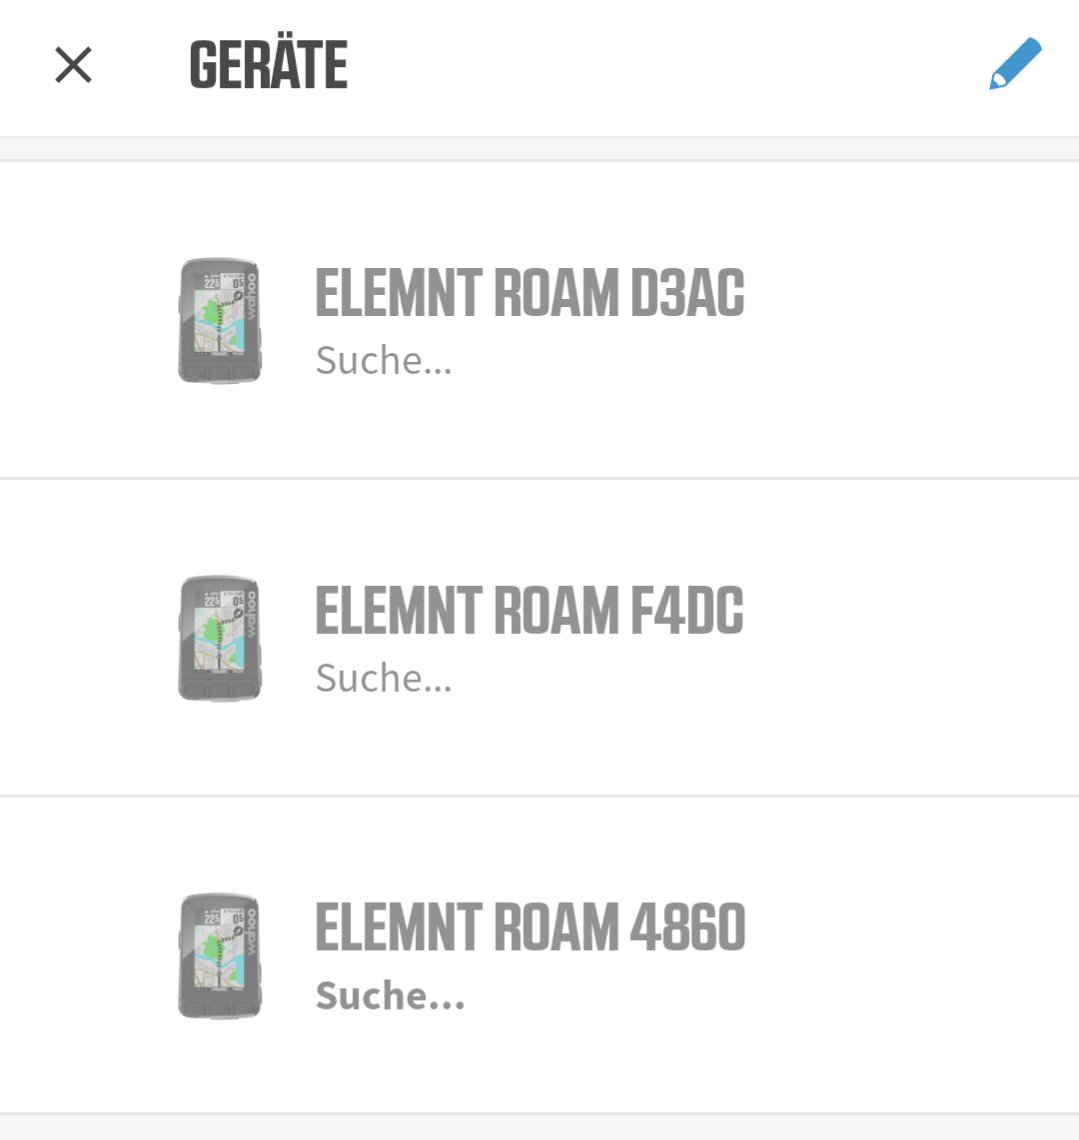The image size is (1079, 1140).
Task: Open the ELEMNT ROAM 4860 device name
Action: click(530, 927)
